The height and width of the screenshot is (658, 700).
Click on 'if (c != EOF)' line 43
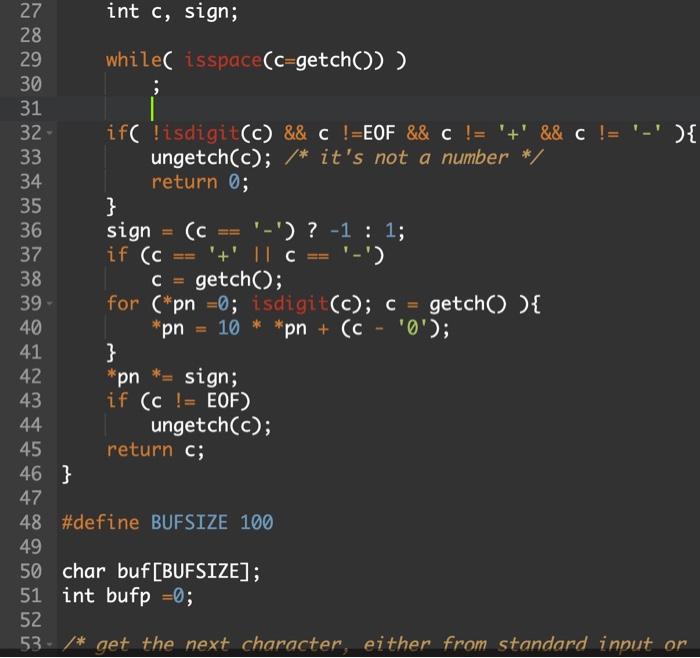pyautogui.click(x=178, y=401)
